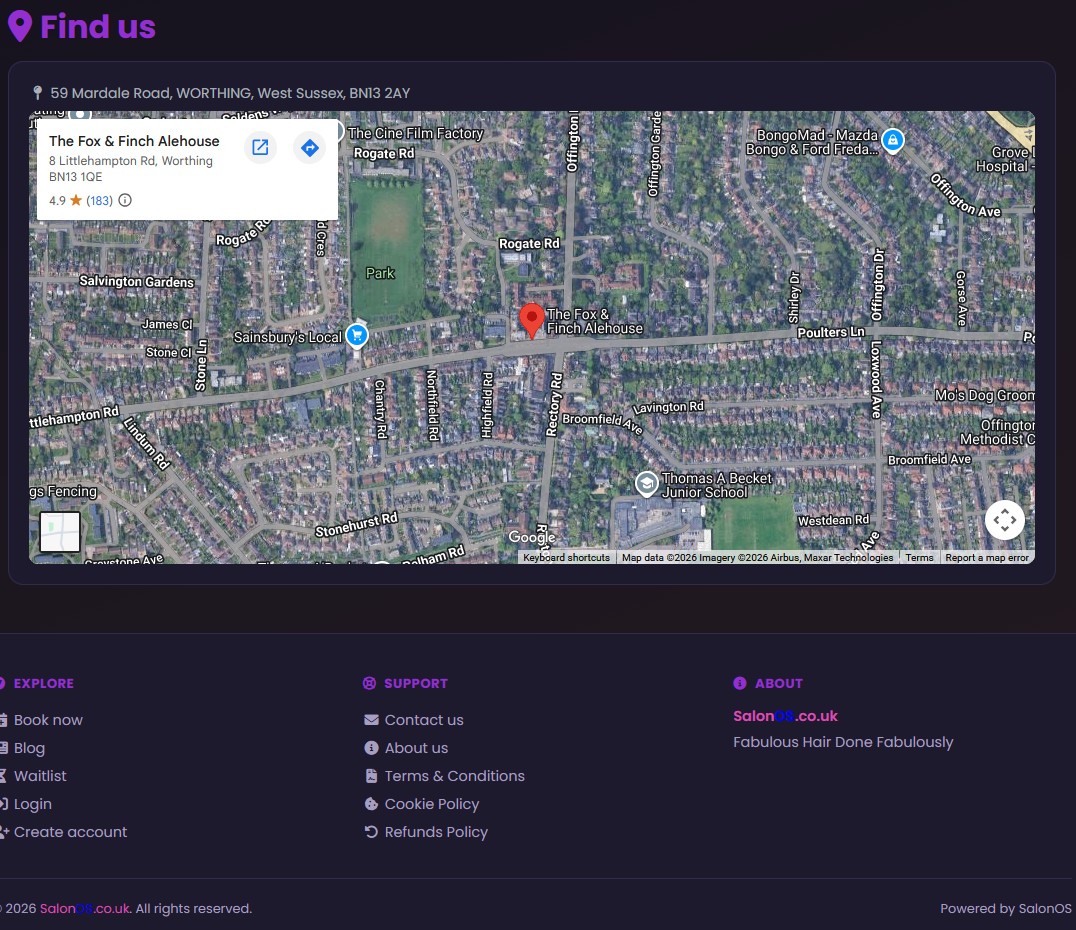Screen dimensions: 1076x930
Task: Click the Westdean Rd road label
Action: coord(834,520)
